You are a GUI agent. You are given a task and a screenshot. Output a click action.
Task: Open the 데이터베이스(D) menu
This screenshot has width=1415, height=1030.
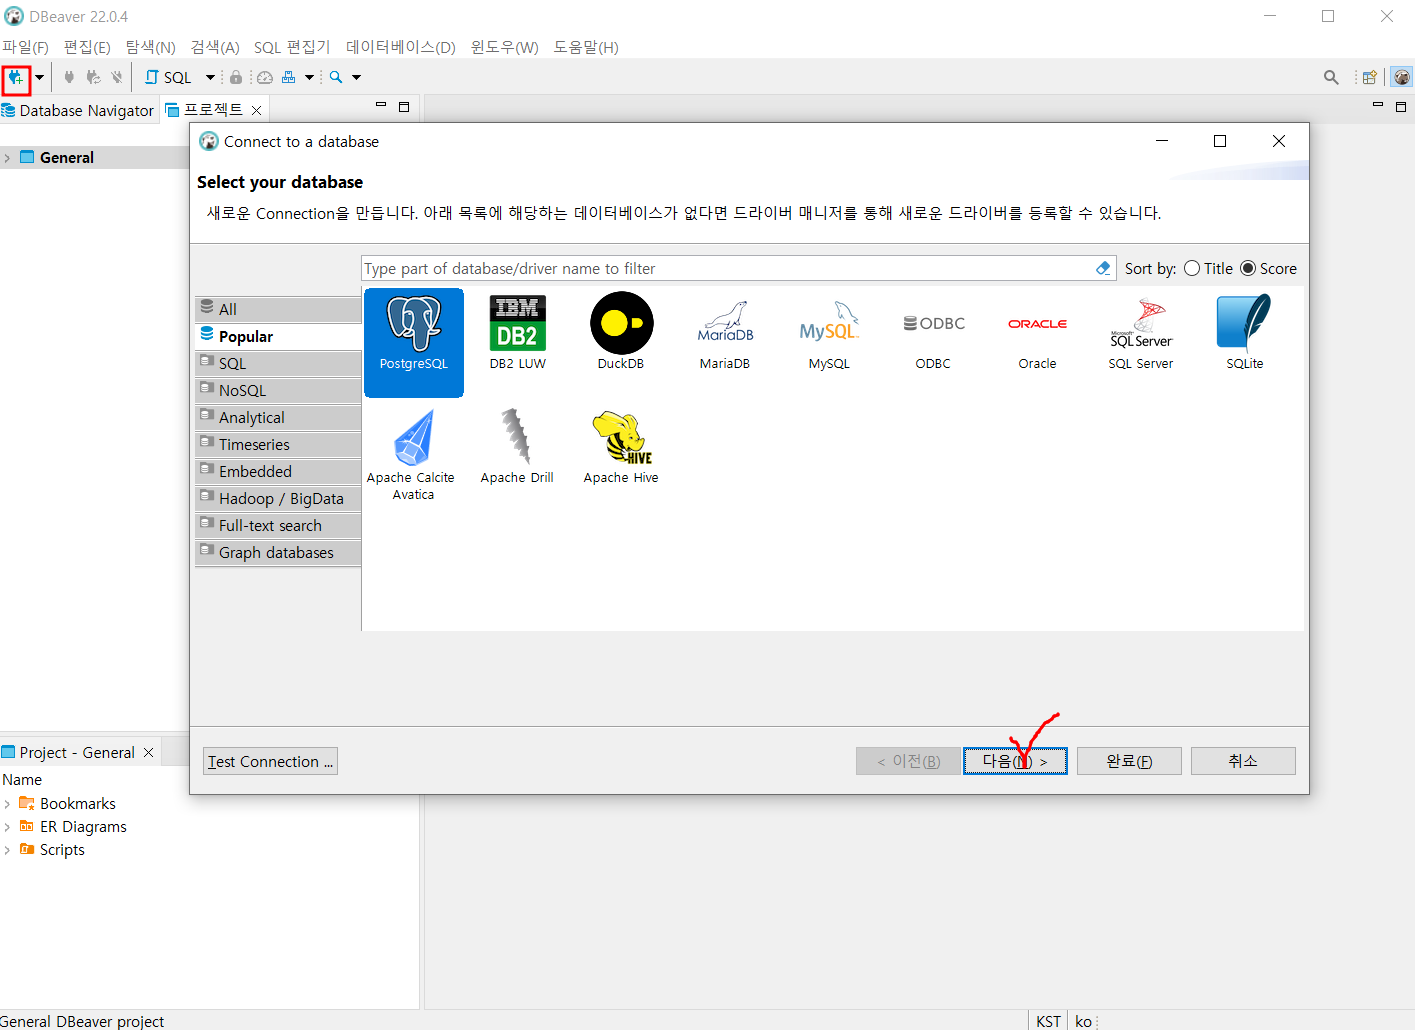401,47
